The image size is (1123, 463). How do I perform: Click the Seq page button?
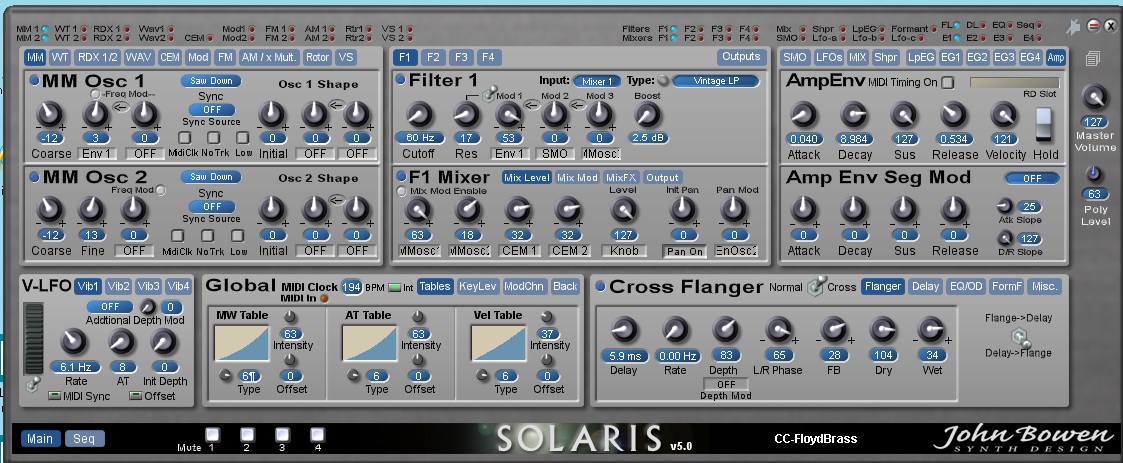84,439
